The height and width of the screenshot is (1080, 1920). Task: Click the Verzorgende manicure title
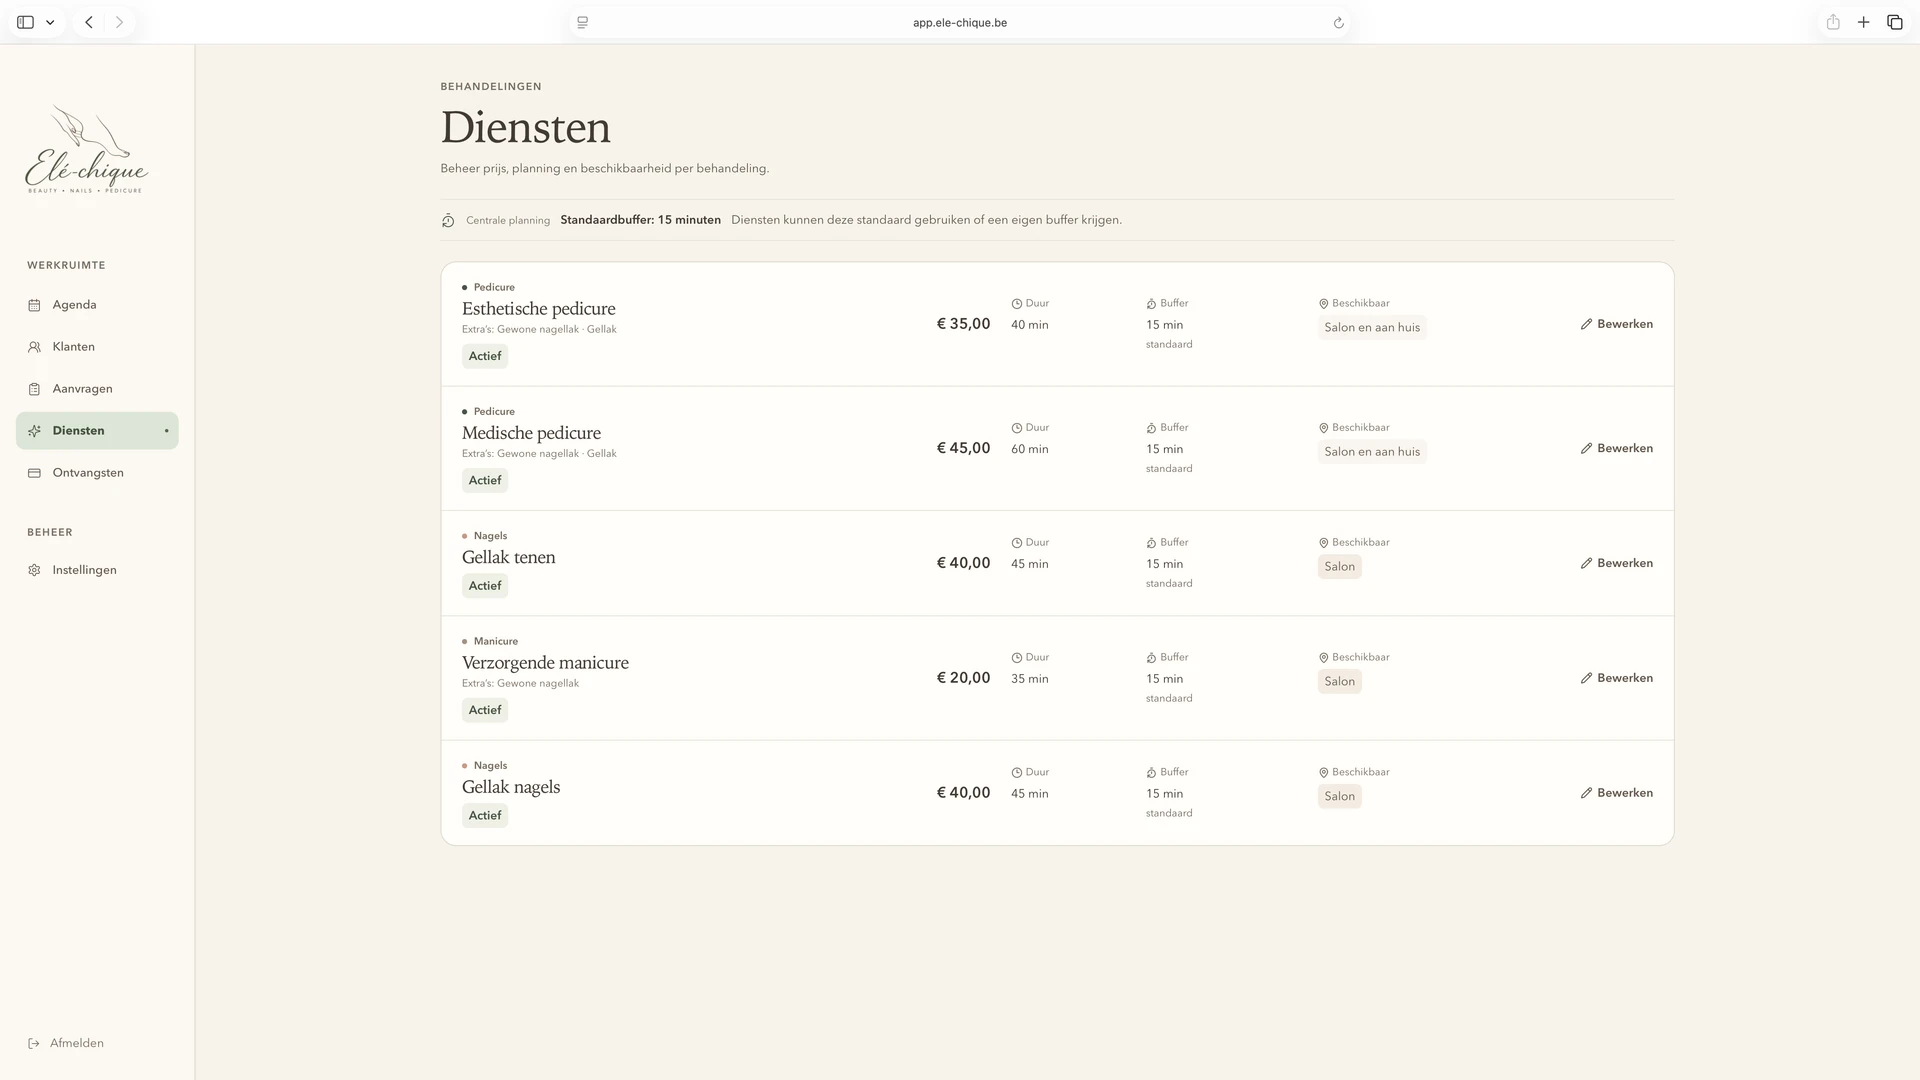tap(545, 663)
